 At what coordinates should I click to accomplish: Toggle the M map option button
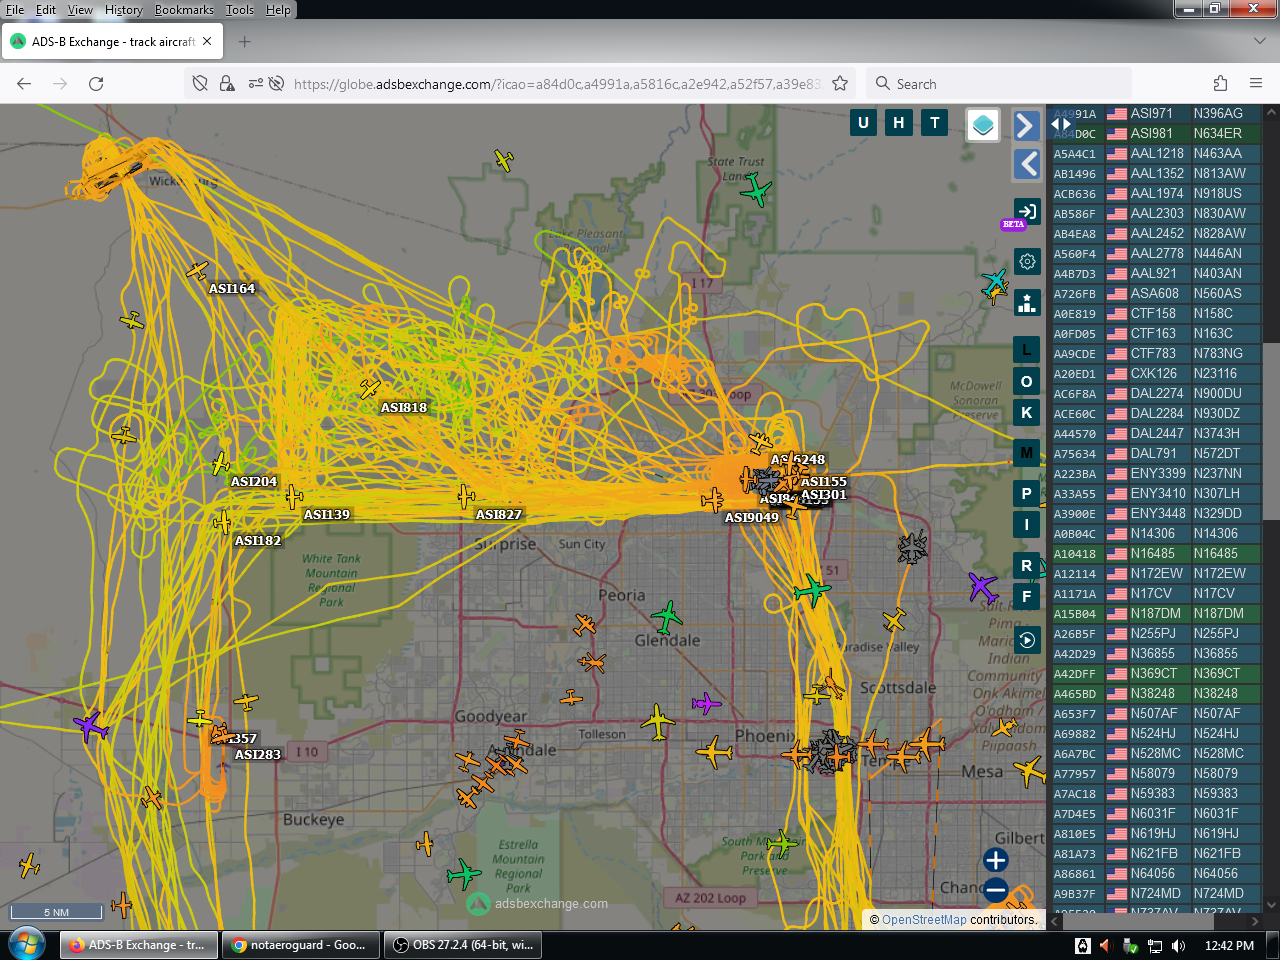coord(1027,453)
